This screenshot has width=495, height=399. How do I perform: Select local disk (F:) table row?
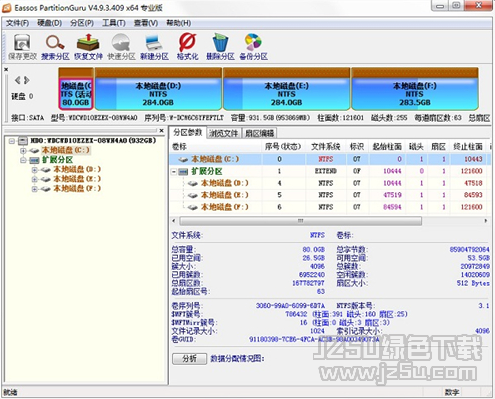[x=330, y=207]
